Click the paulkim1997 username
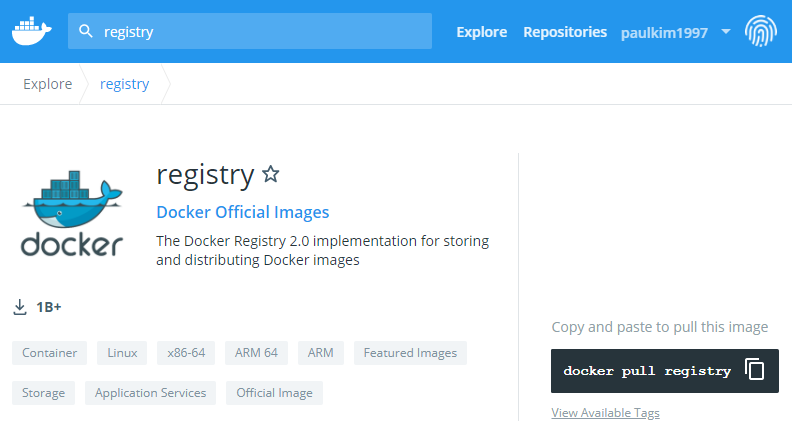The width and height of the screenshot is (792, 438). pyautogui.click(x=664, y=33)
